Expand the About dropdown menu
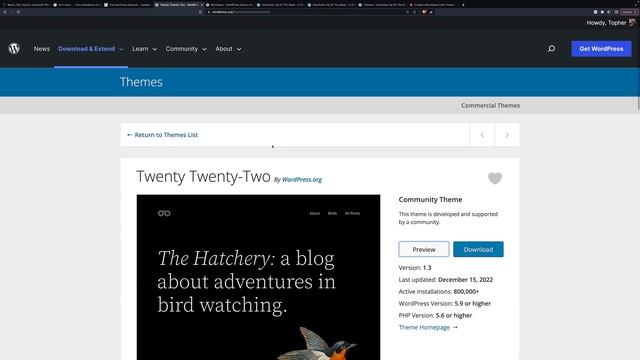Viewport: 640px width, 360px height. pos(228,49)
